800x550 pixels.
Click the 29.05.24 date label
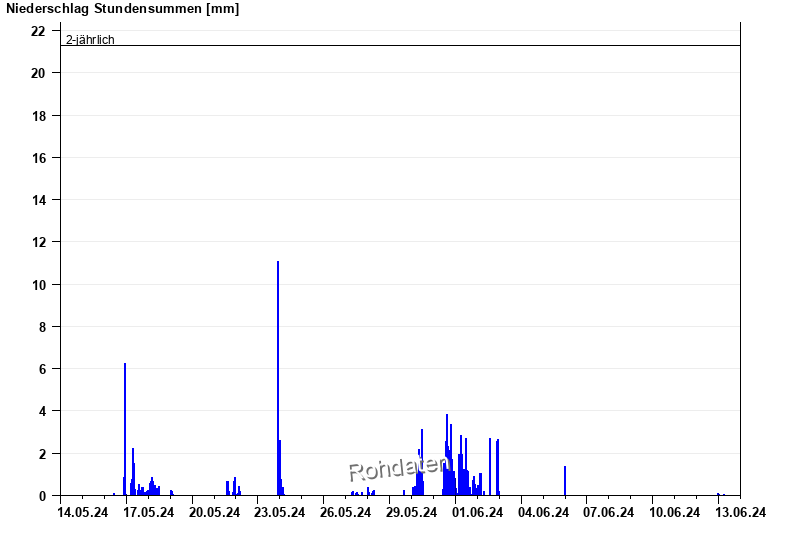point(412,513)
